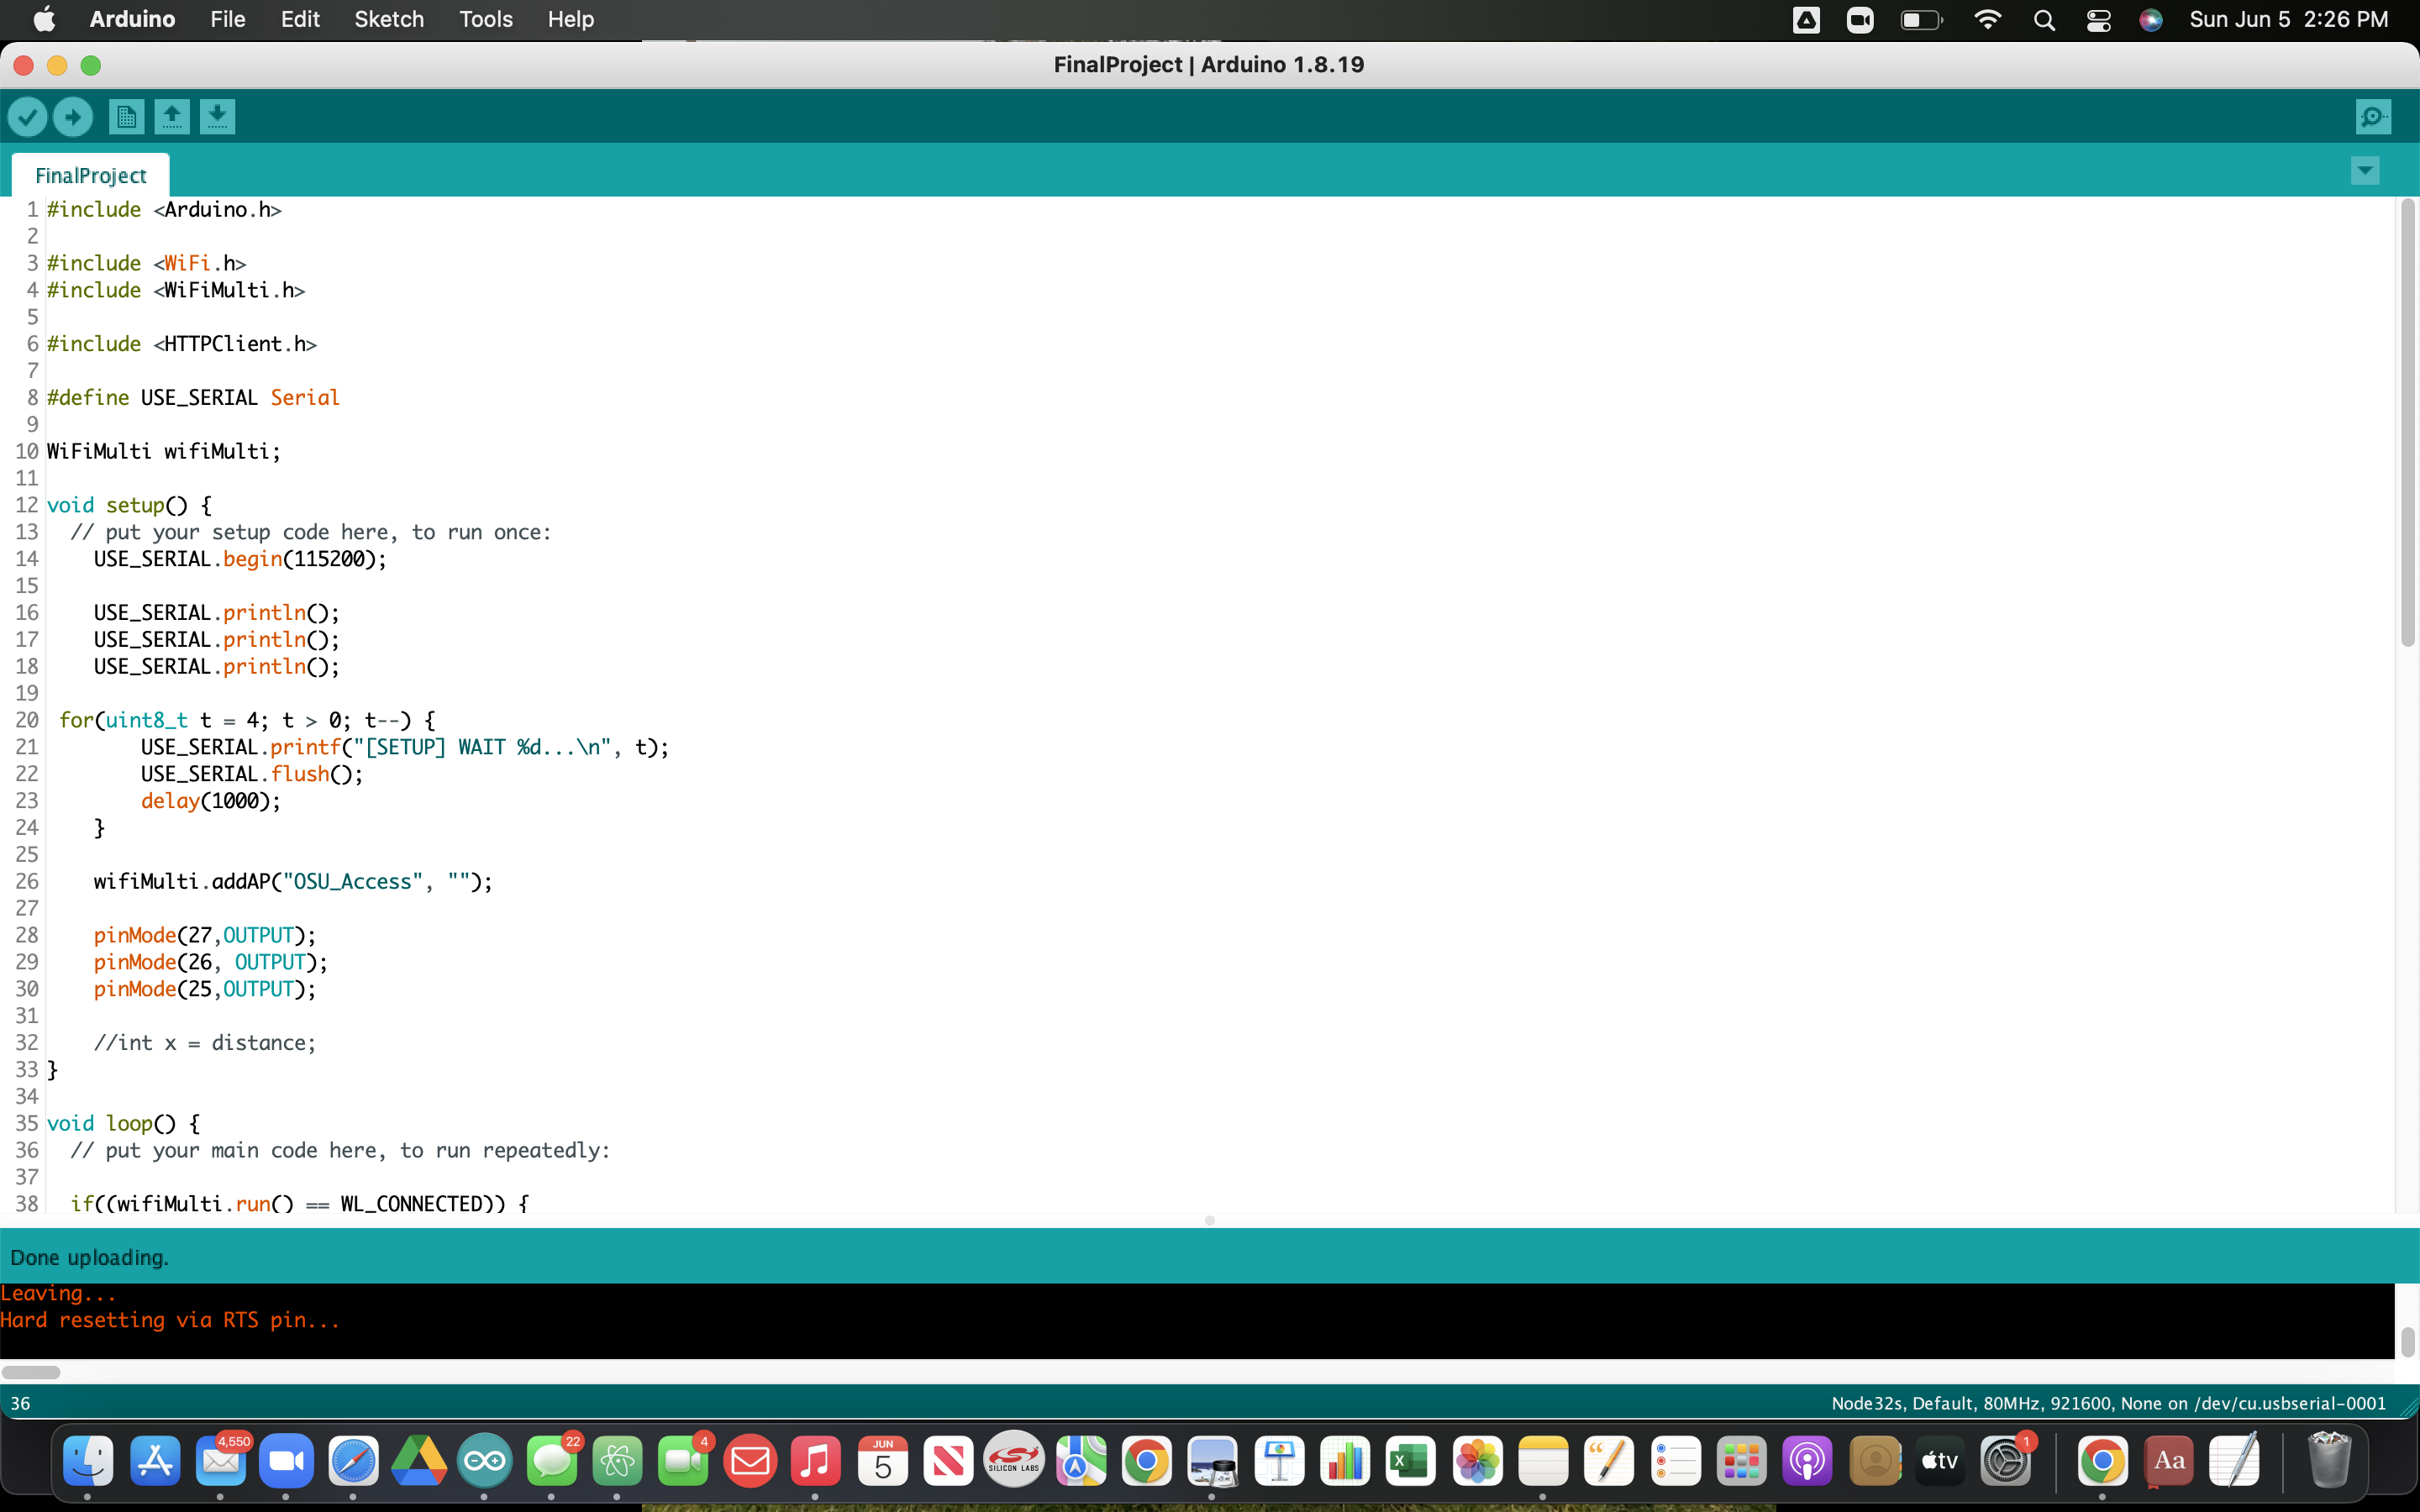Click the code editor vertical scrollbar

point(2407,420)
